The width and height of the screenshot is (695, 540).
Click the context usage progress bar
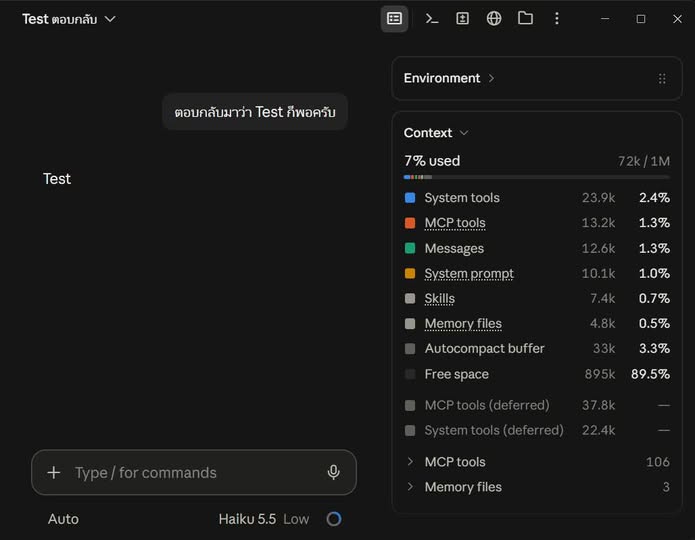tap(536, 177)
